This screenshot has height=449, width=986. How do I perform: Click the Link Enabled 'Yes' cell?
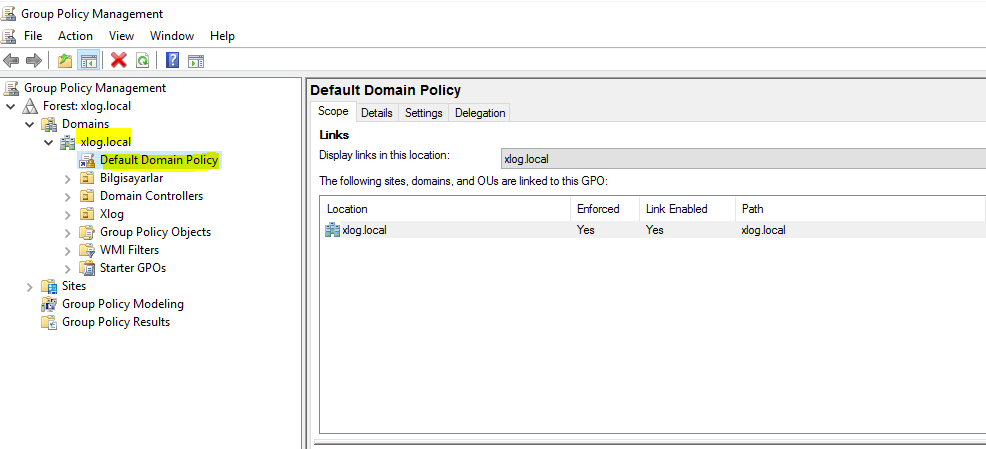click(655, 230)
